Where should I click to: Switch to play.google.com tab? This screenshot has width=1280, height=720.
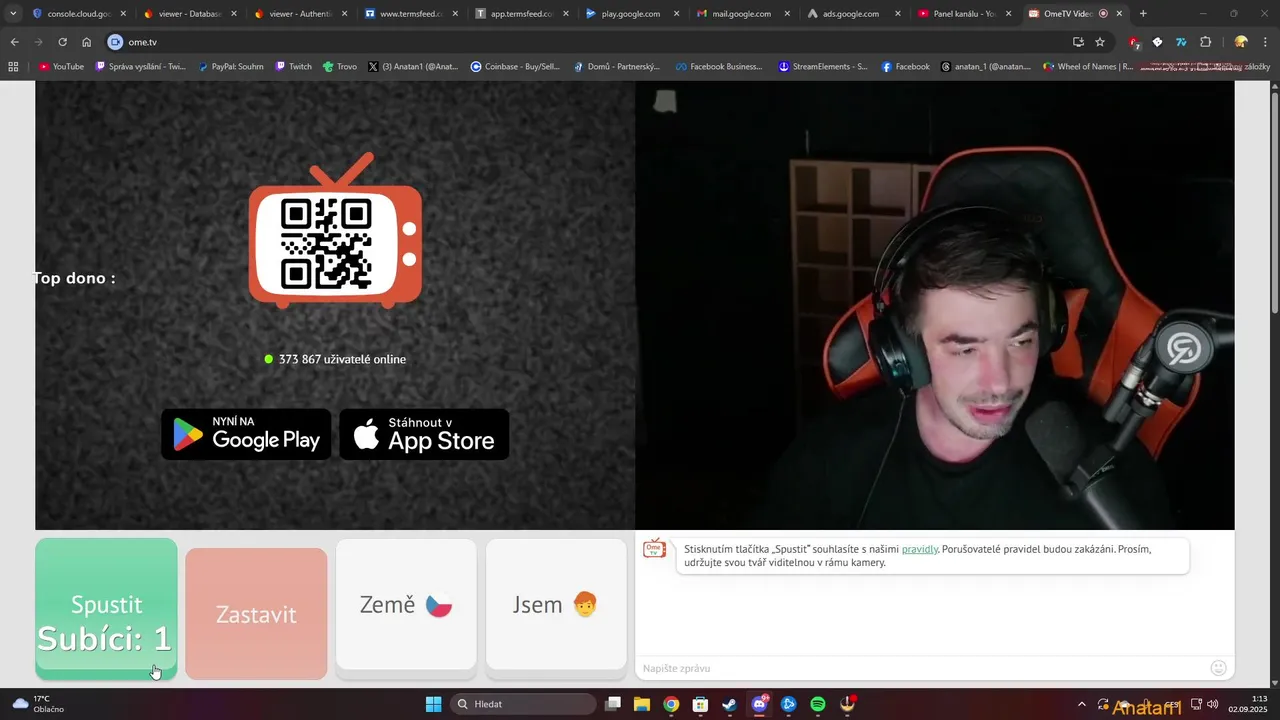[632, 14]
